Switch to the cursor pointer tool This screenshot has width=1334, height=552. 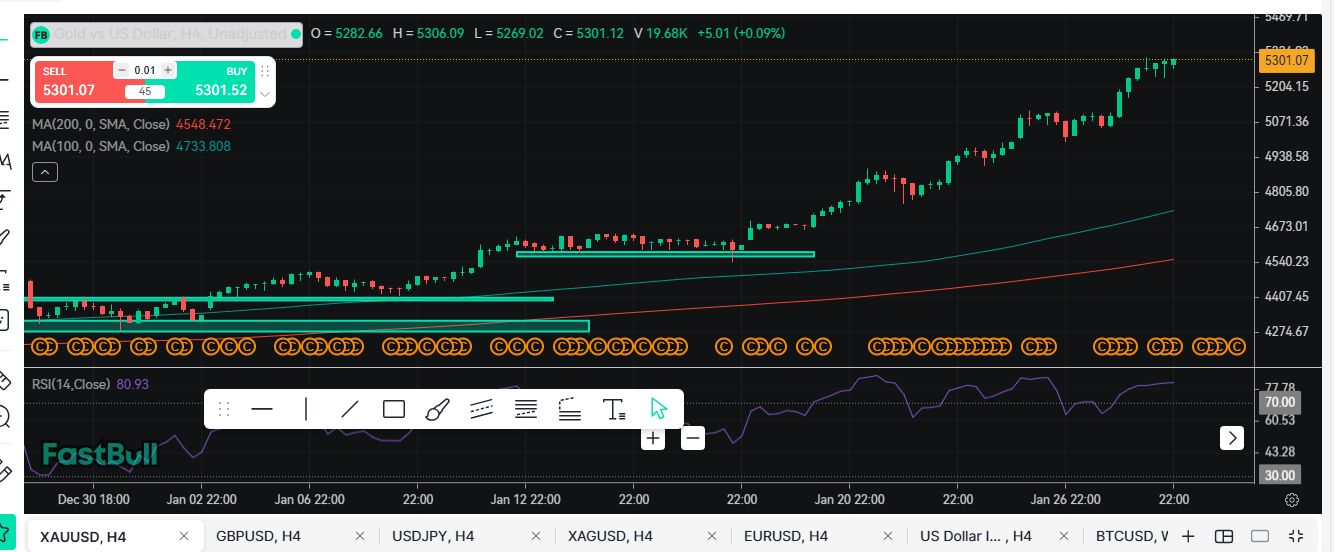[x=658, y=409]
